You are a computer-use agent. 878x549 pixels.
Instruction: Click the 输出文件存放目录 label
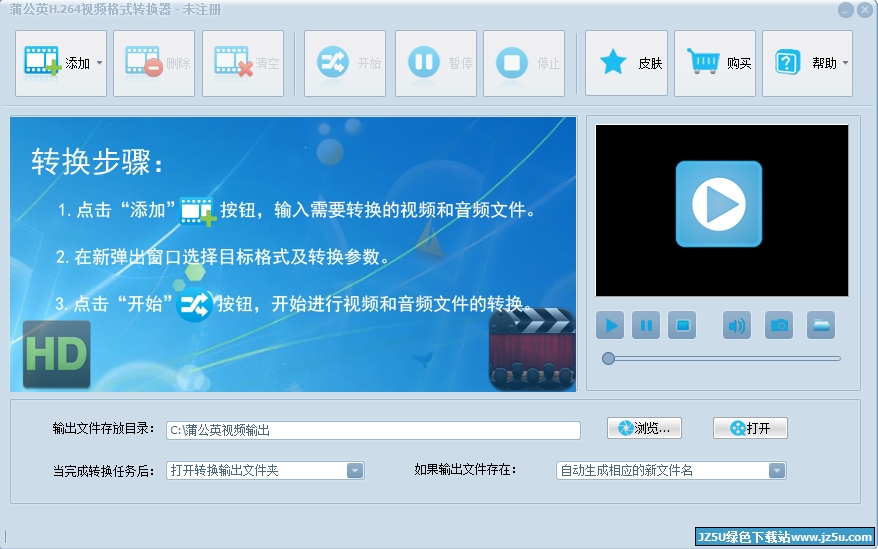point(104,429)
